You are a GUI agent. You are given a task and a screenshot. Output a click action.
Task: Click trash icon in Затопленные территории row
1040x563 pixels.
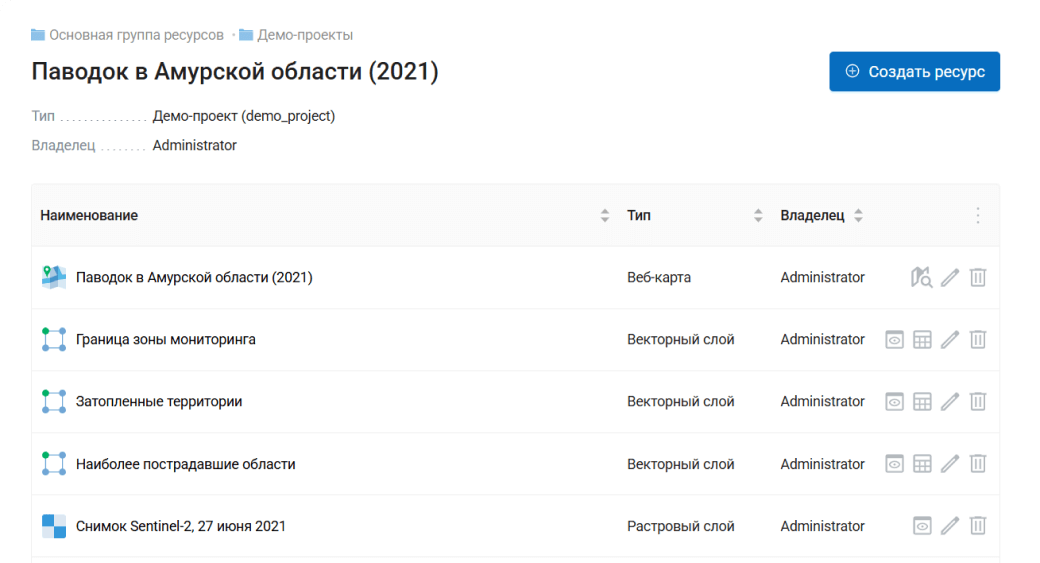[x=978, y=402]
